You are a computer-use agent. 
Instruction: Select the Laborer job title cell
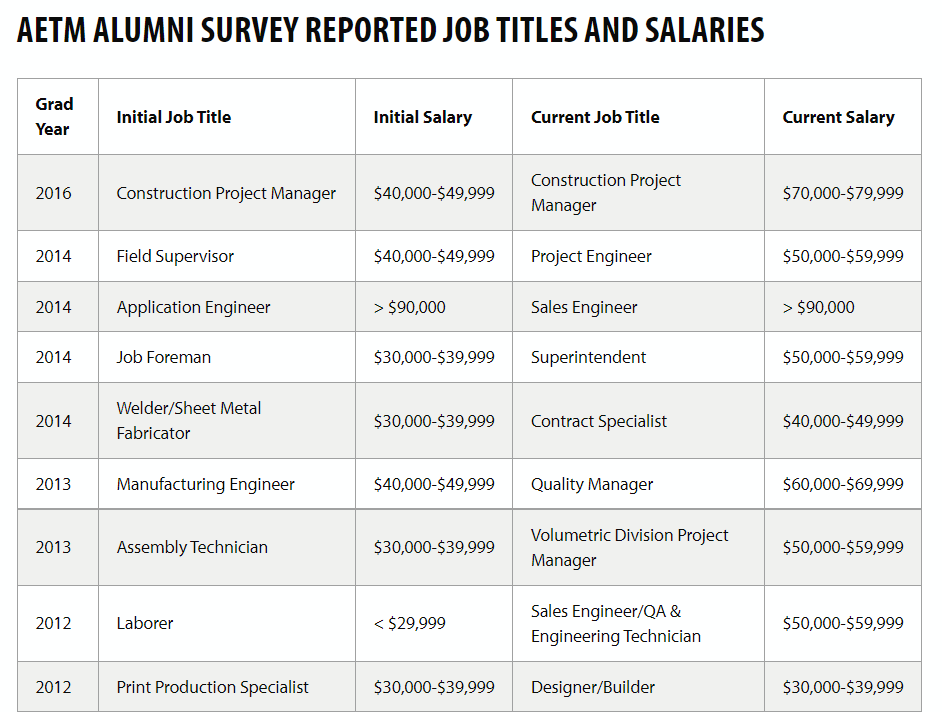pos(226,623)
